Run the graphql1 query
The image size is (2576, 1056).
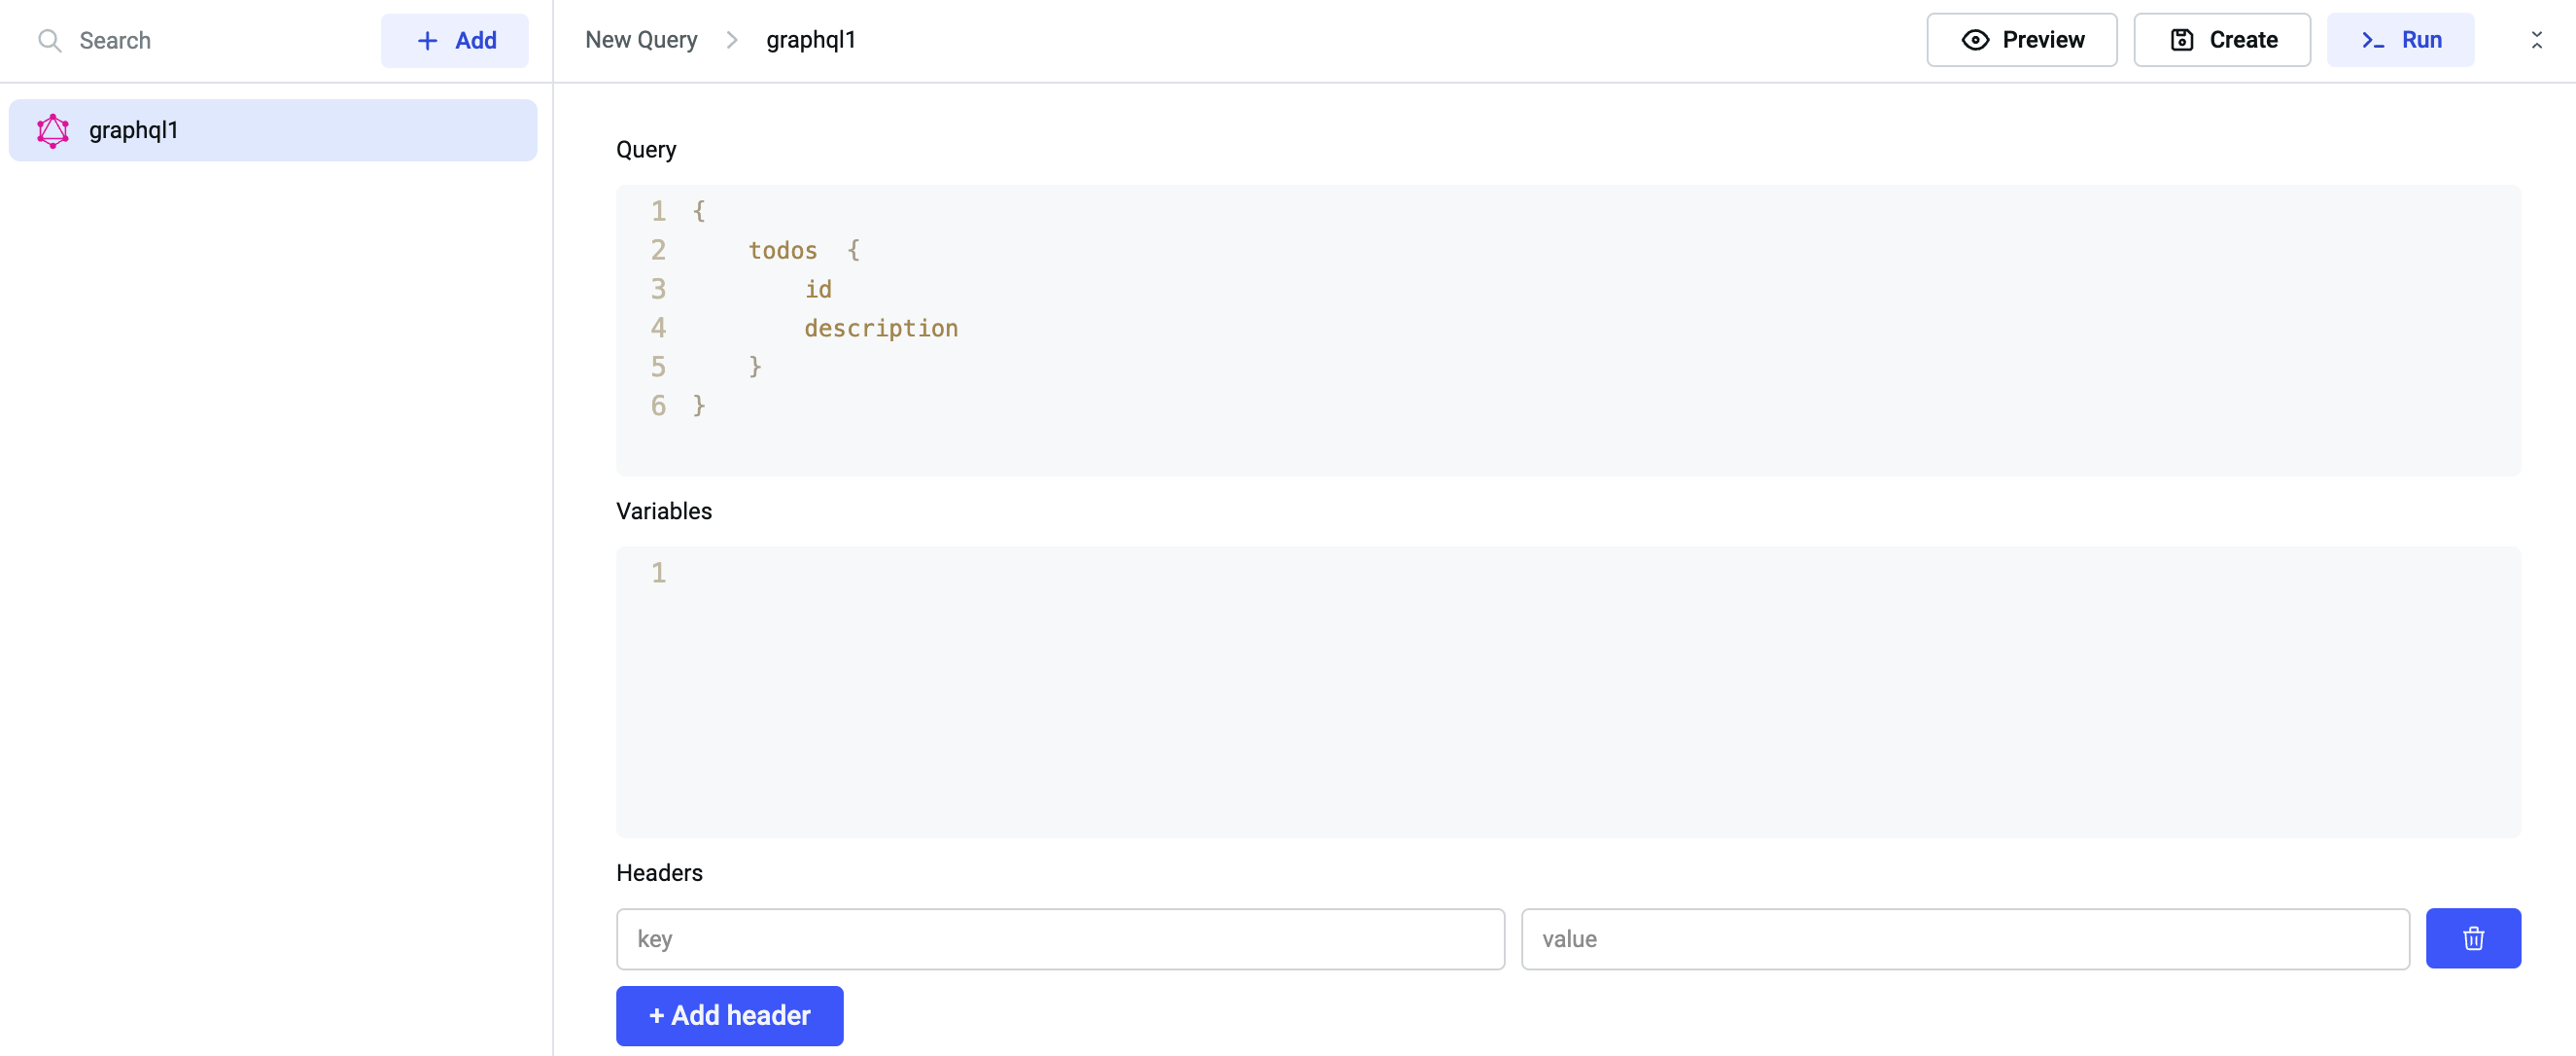pos(2400,40)
